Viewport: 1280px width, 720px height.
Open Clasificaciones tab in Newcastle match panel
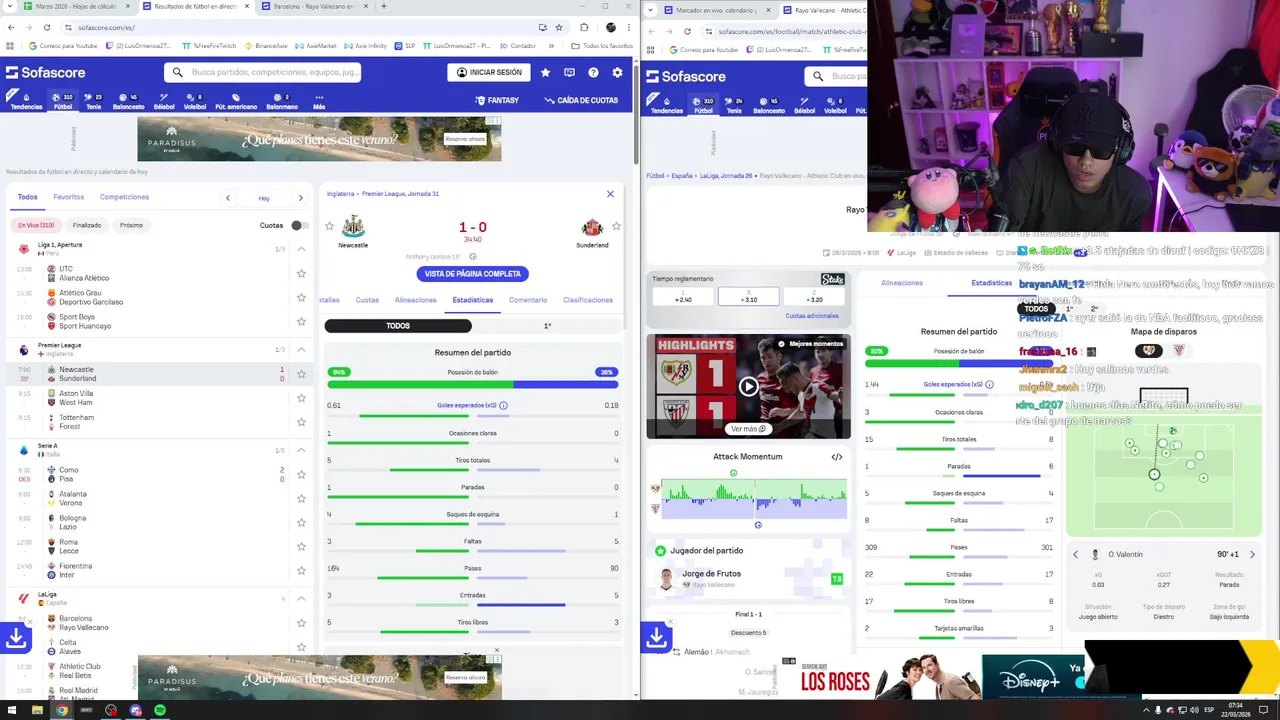[588, 300]
